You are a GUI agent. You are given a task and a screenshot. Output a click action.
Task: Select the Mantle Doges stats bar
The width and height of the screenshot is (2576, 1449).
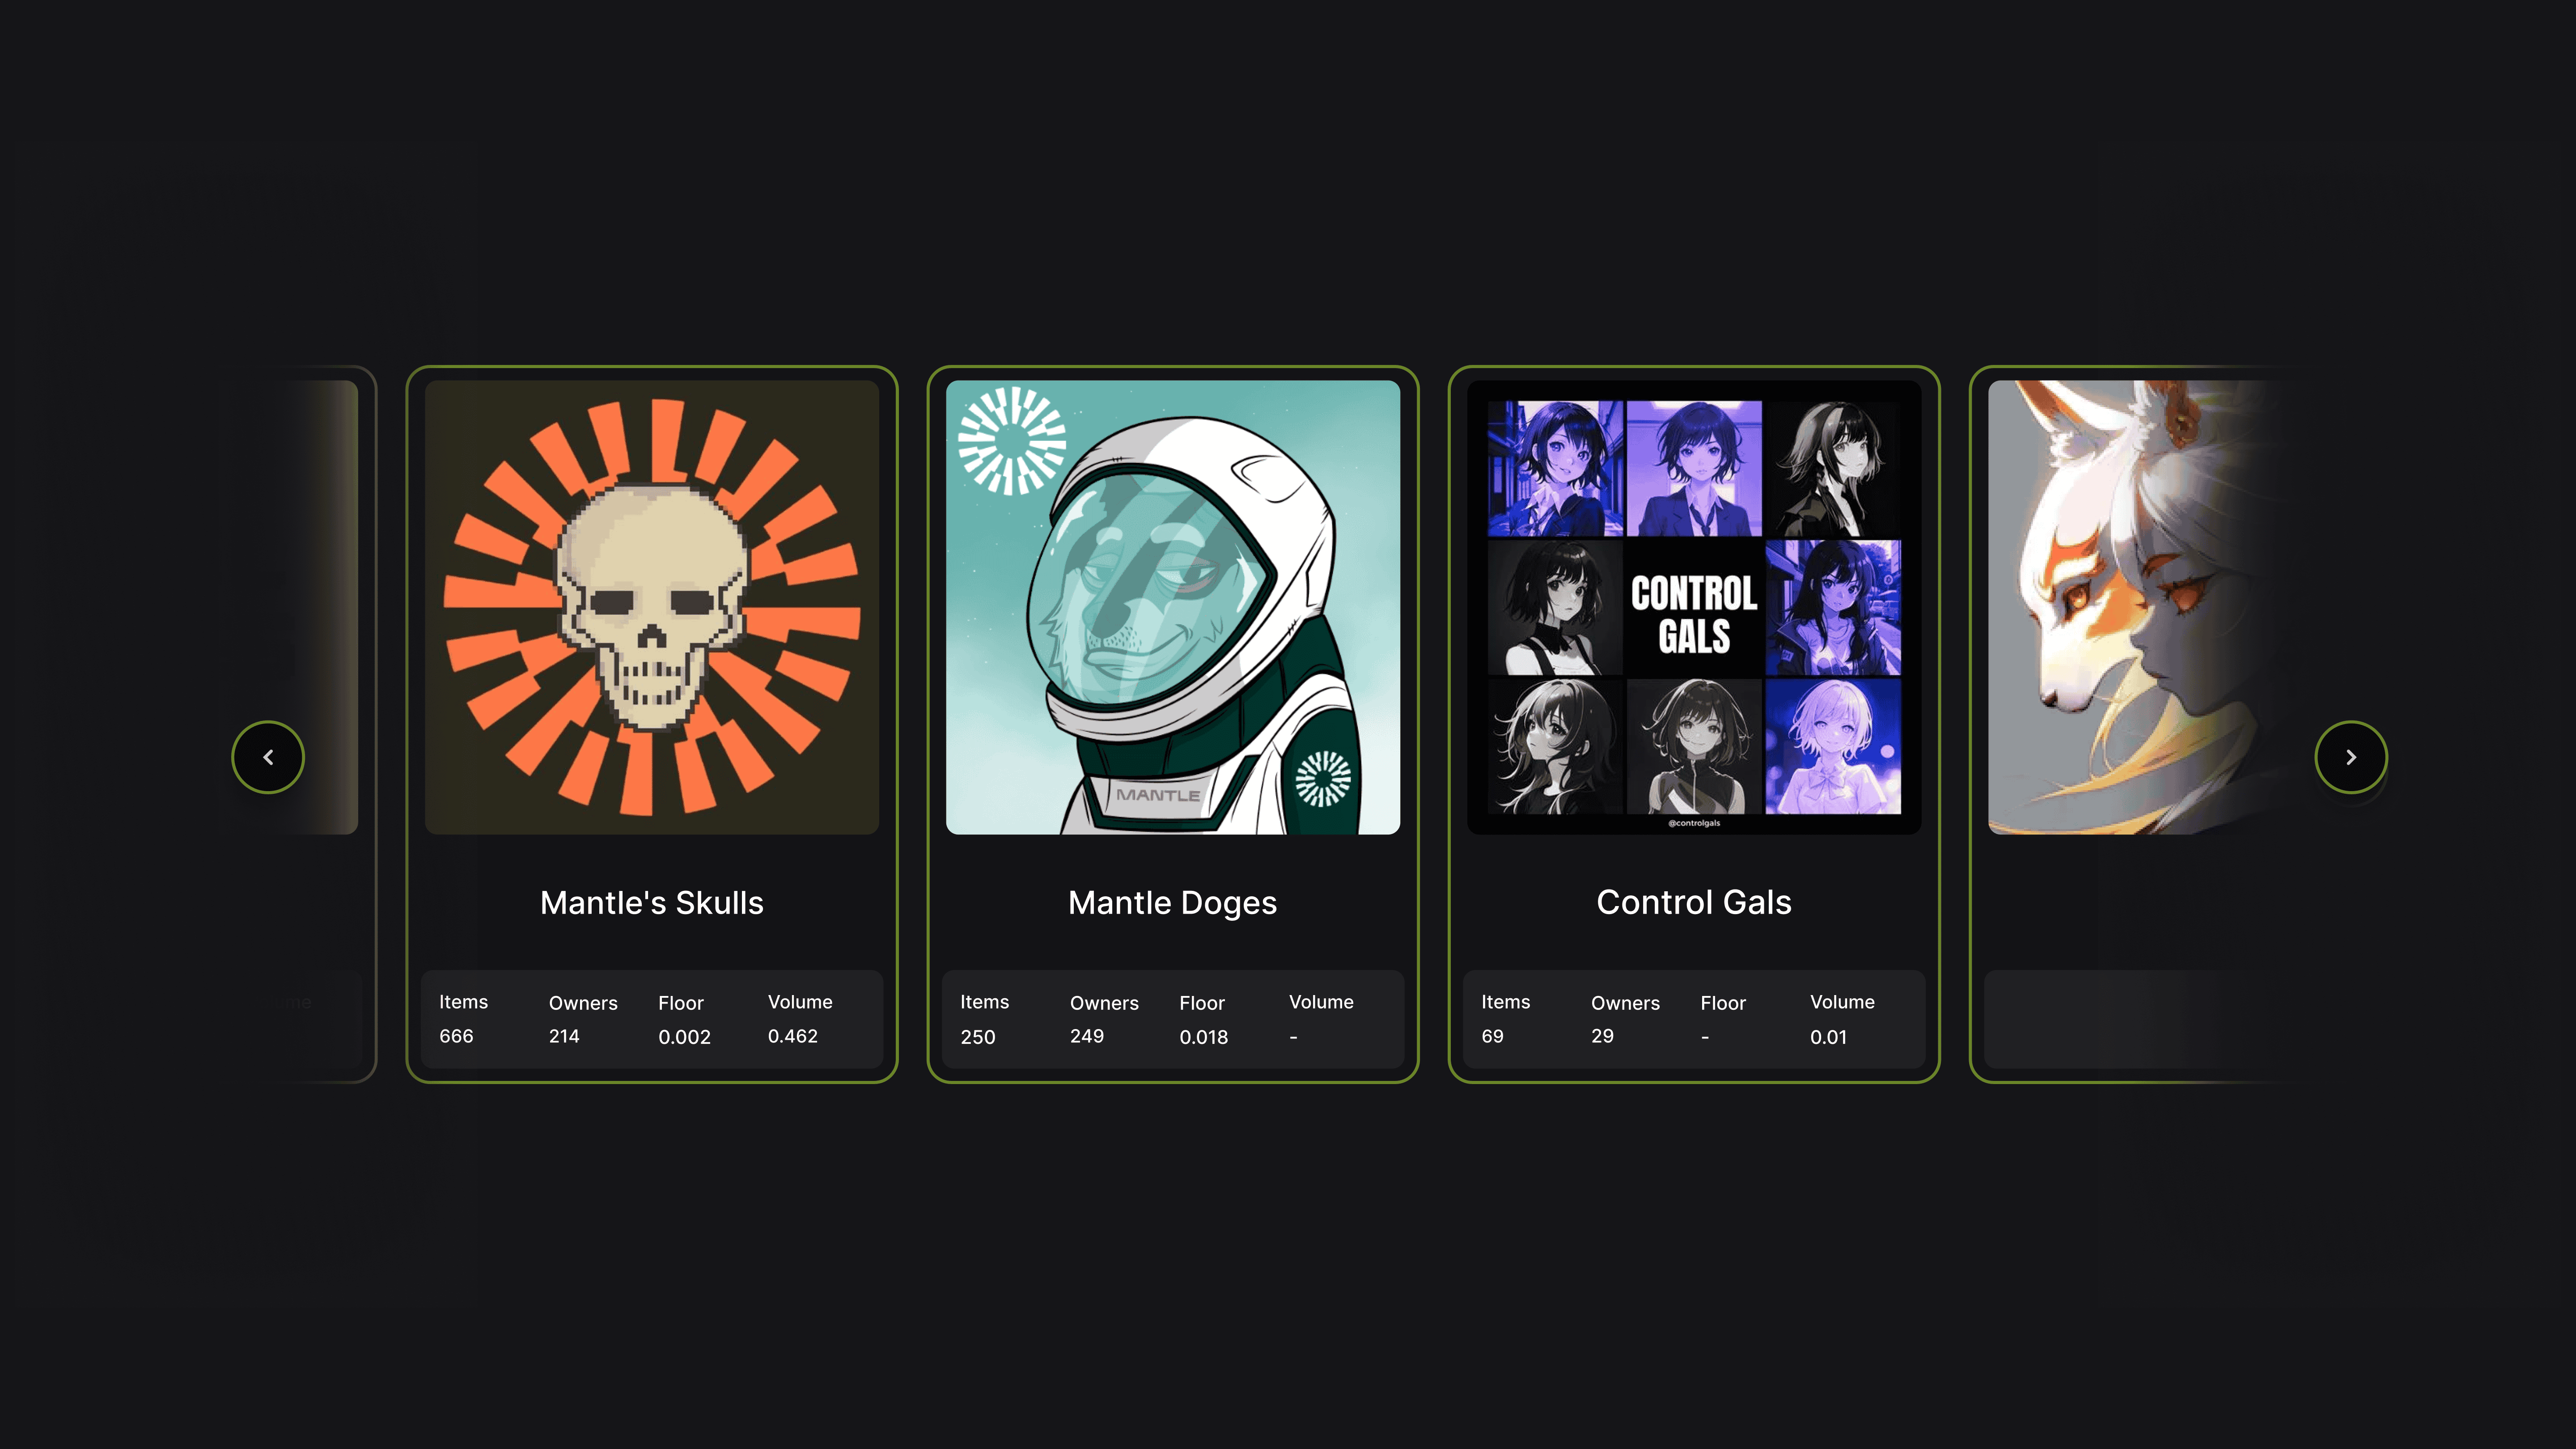click(x=1172, y=1019)
